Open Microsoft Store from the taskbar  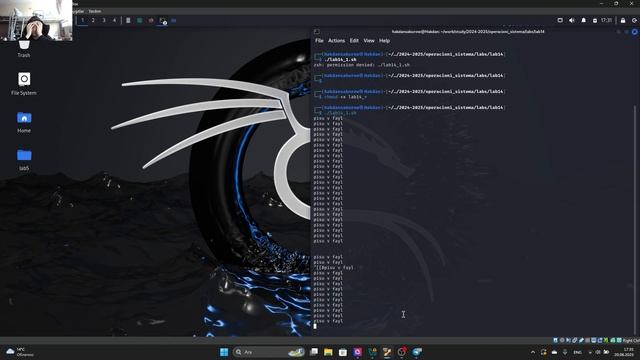coord(343,352)
